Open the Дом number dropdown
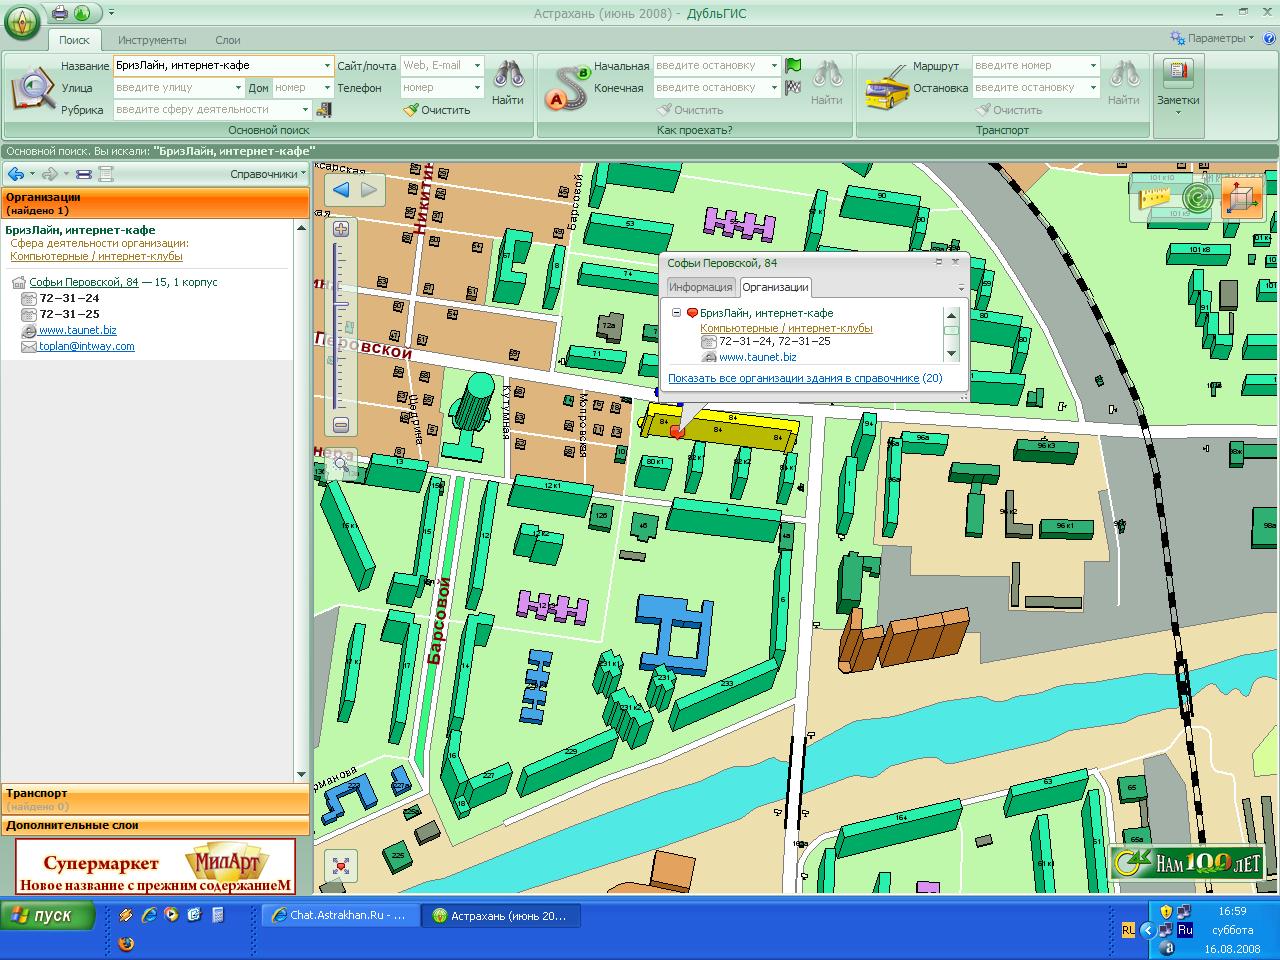This screenshot has width=1280, height=960. (x=326, y=88)
